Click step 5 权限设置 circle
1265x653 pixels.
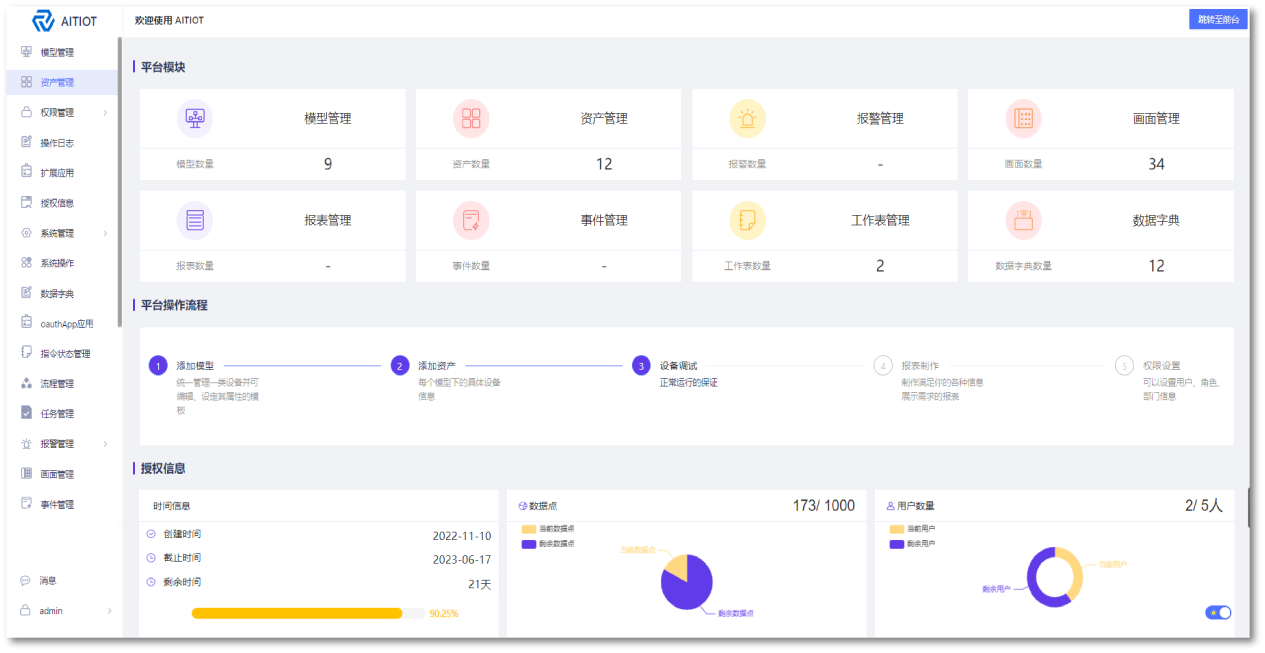tap(1124, 366)
